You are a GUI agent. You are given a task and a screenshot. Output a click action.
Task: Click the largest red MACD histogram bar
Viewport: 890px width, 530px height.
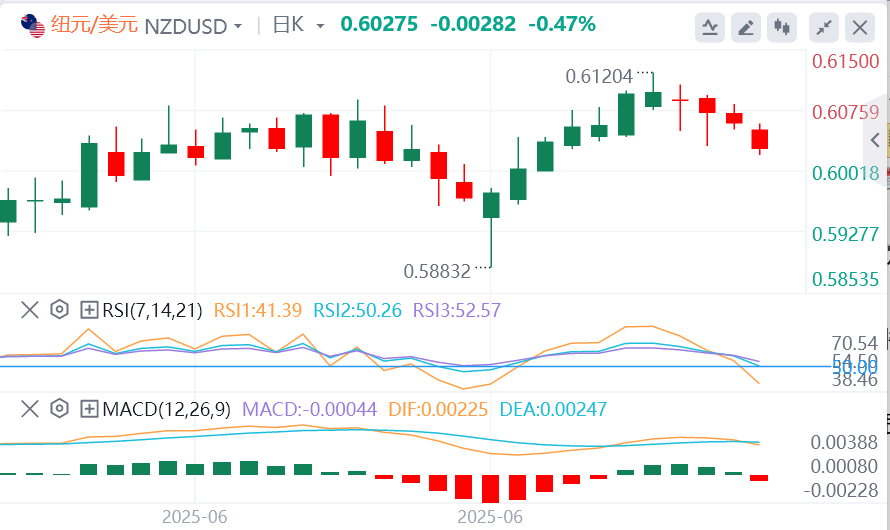pyautogui.click(x=490, y=489)
